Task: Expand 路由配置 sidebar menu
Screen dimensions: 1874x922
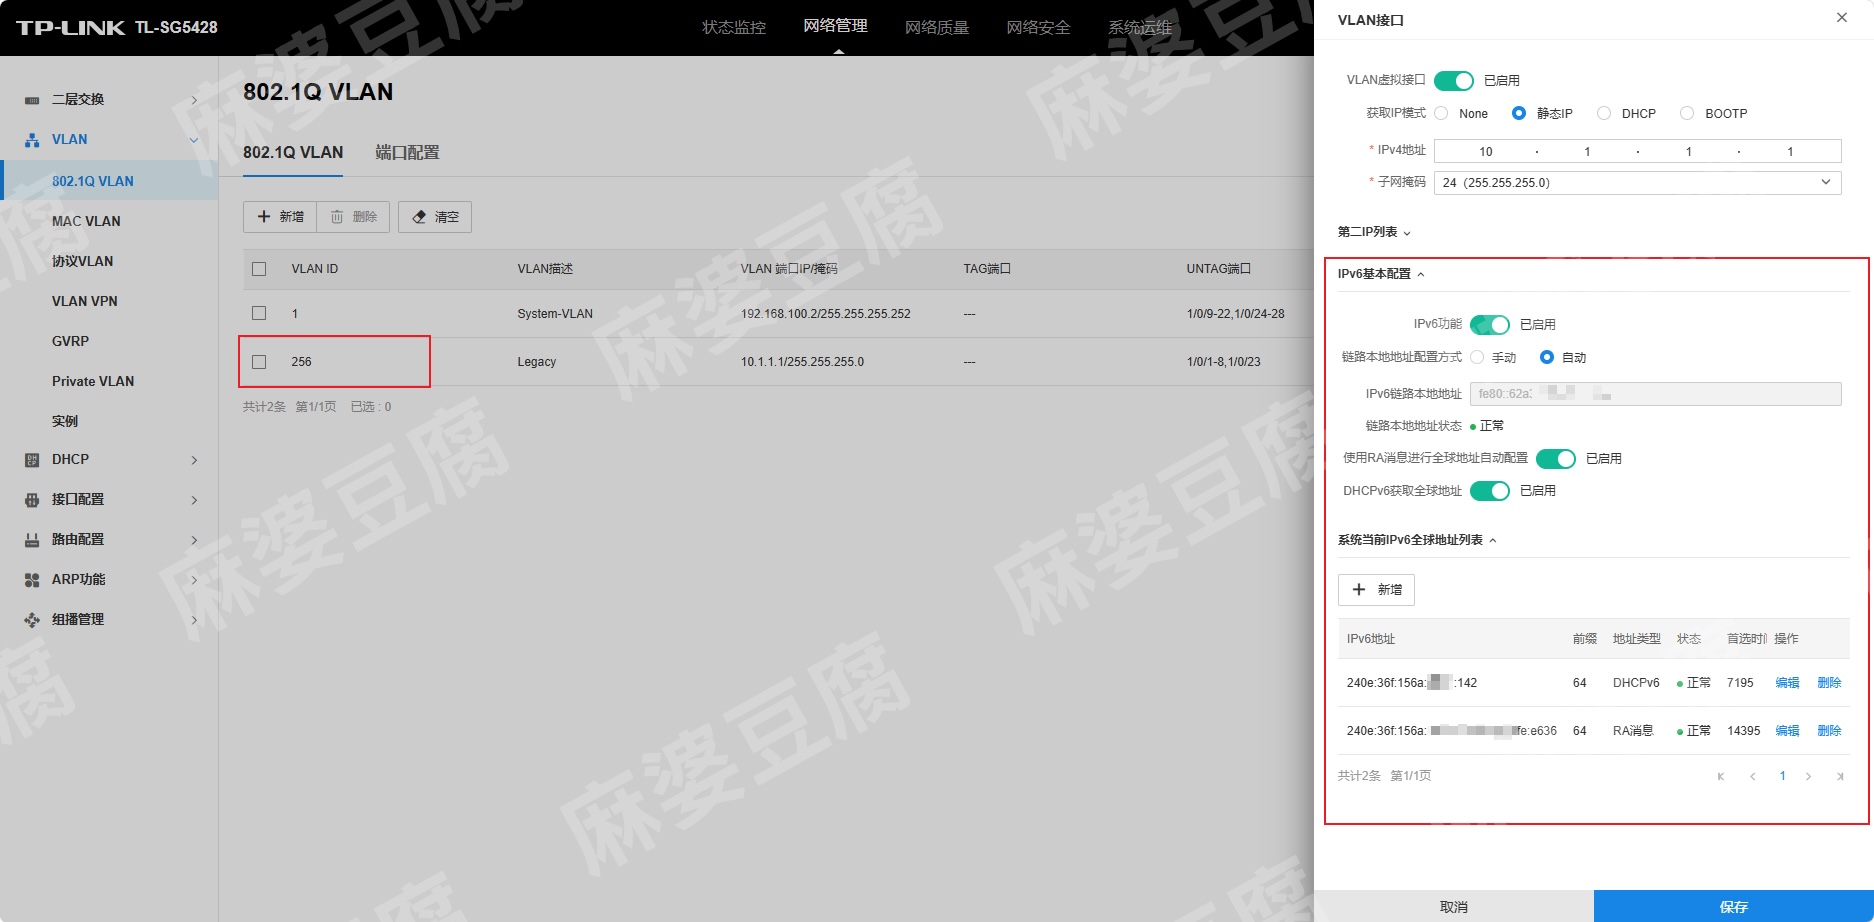Action: click(x=194, y=540)
